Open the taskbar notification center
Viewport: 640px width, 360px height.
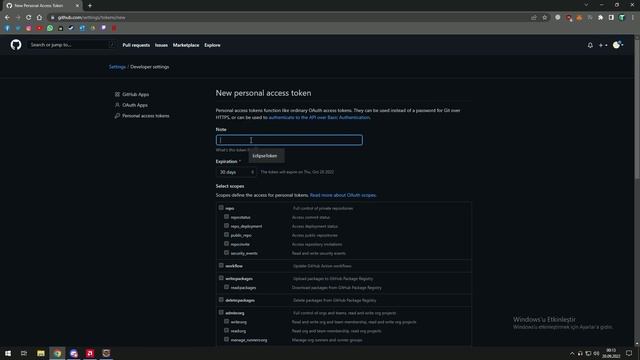(629, 353)
